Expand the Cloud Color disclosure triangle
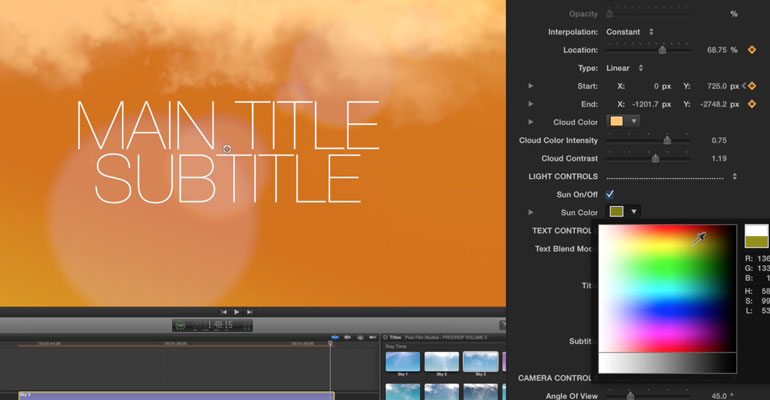The image size is (770, 400). tap(531, 122)
